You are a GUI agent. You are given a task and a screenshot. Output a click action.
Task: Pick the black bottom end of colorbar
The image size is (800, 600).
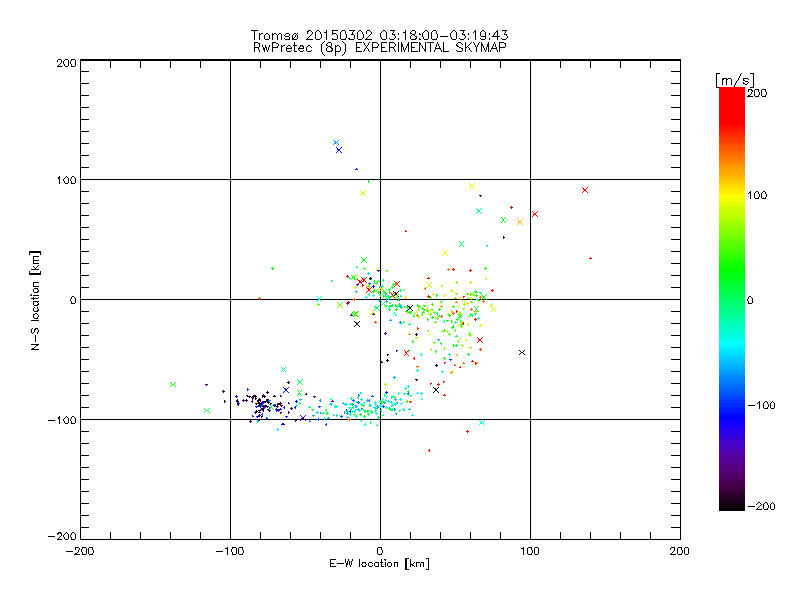(731, 506)
